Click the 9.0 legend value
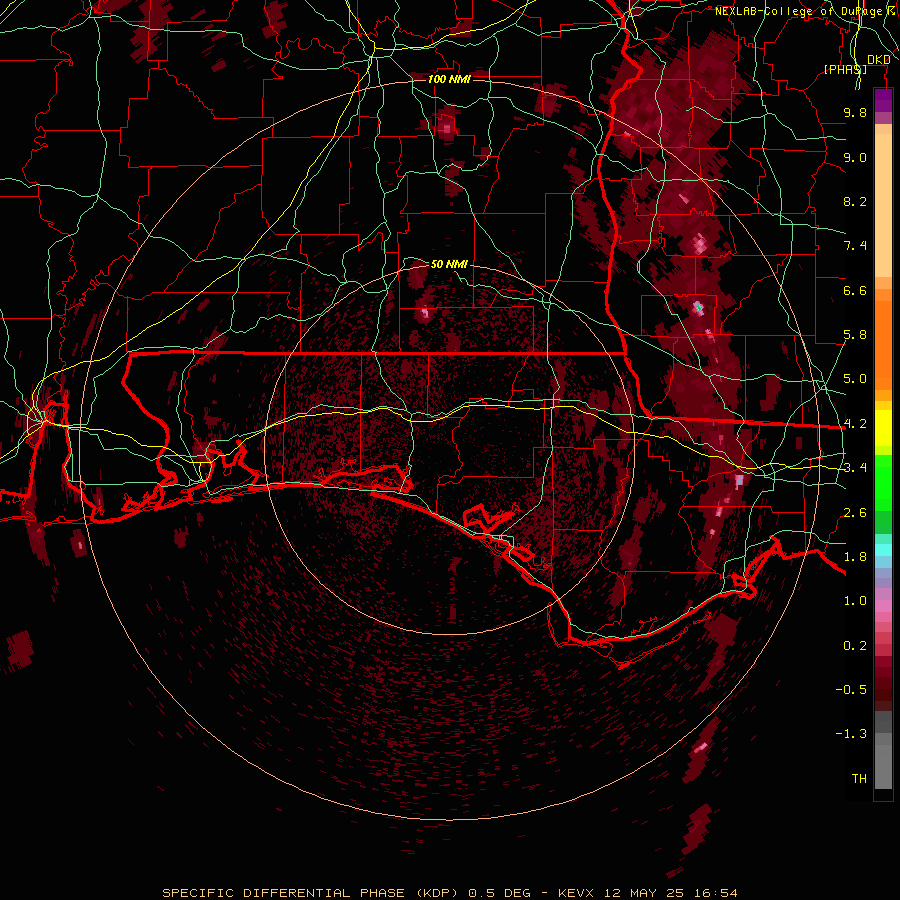The width and height of the screenshot is (900, 900). [855, 157]
